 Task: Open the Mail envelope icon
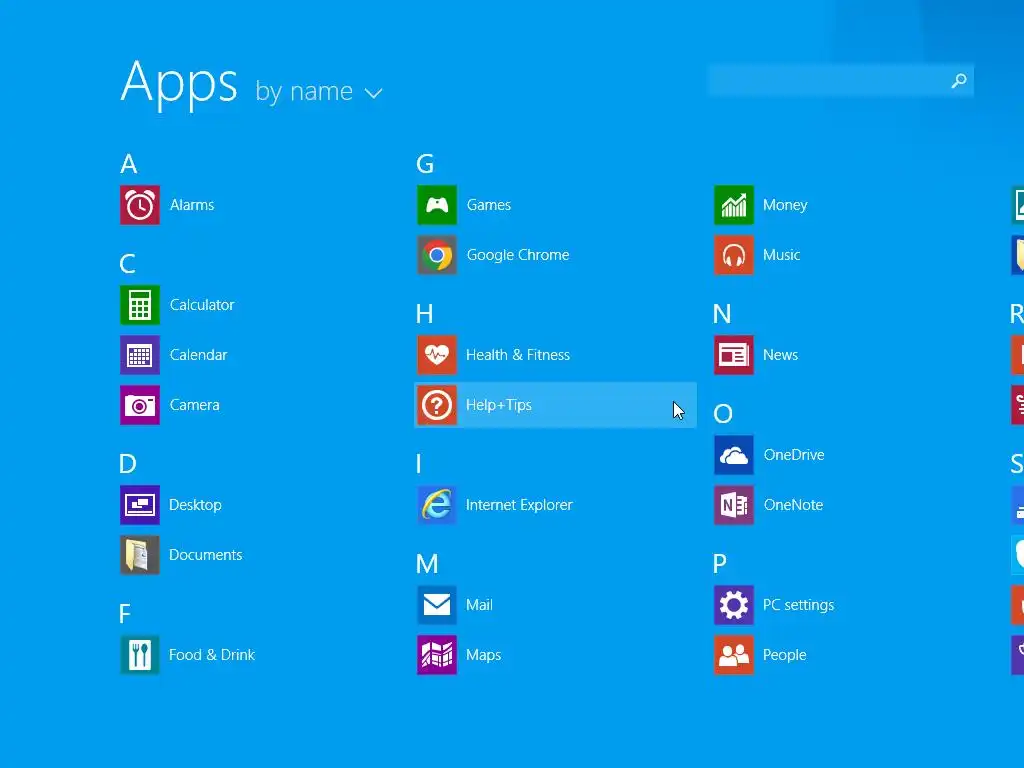[x=437, y=605]
